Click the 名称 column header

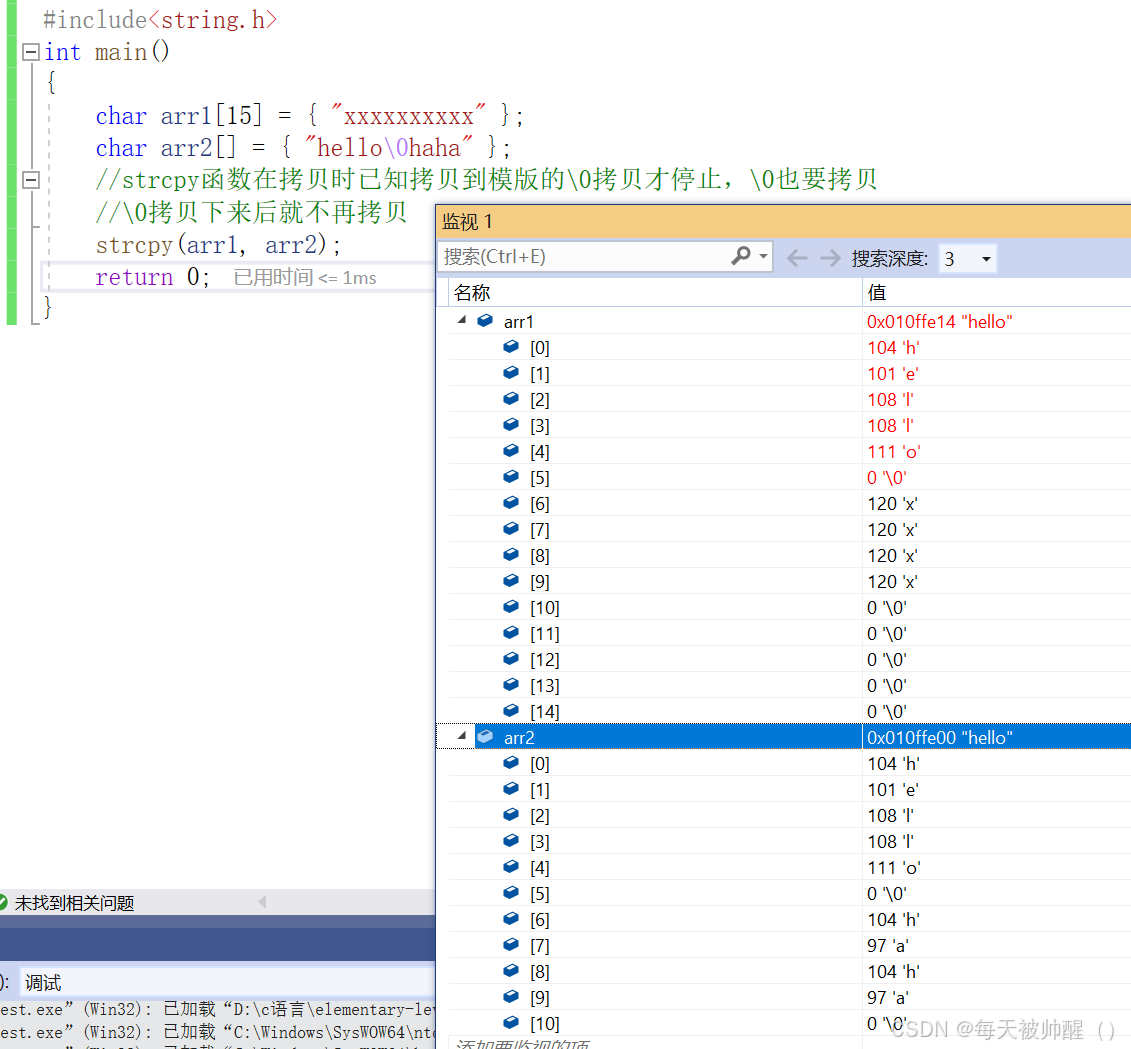[472, 292]
